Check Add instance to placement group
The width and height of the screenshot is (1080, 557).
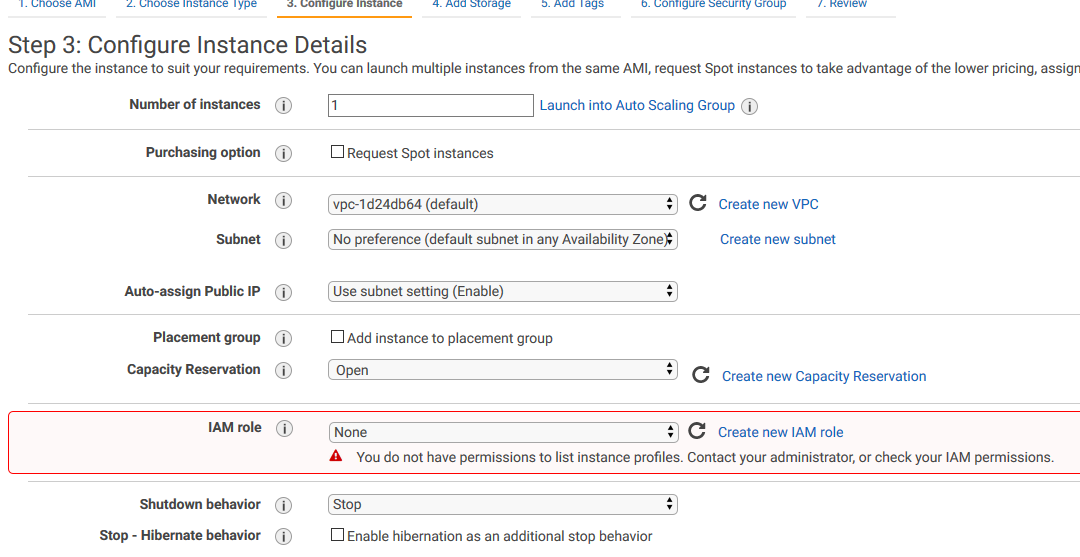[x=338, y=338]
